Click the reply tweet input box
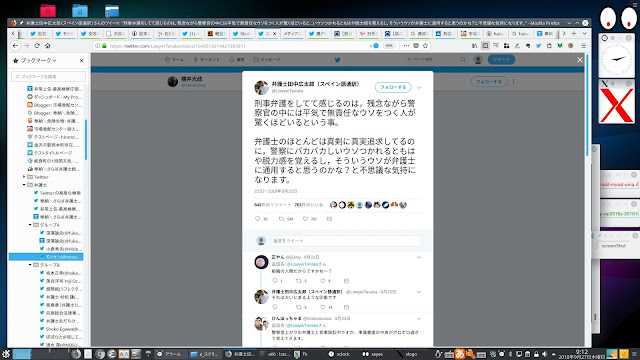The width and height of the screenshot is (640, 360). [x=345, y=241]
